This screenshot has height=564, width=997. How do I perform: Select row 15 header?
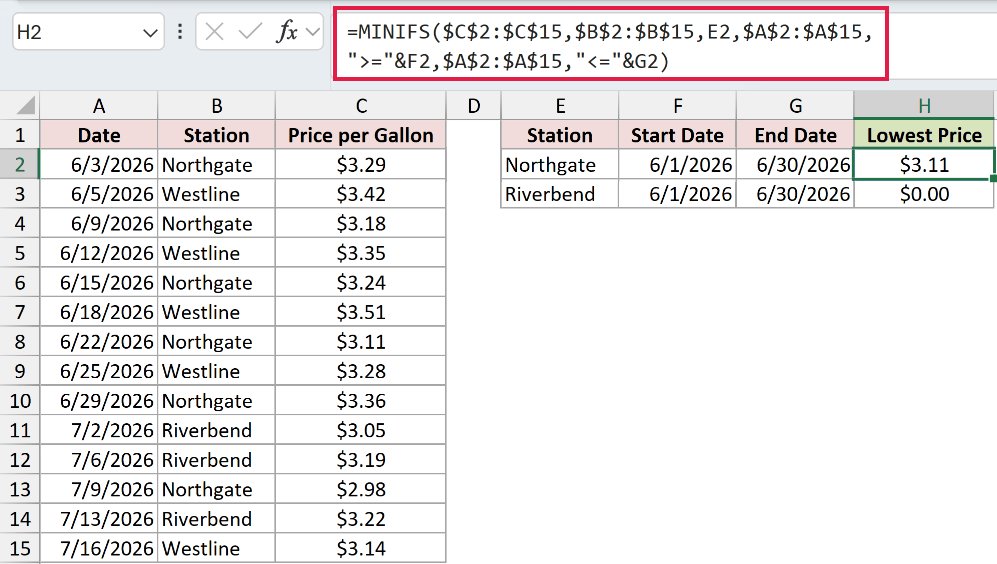[x=20, y=548]
